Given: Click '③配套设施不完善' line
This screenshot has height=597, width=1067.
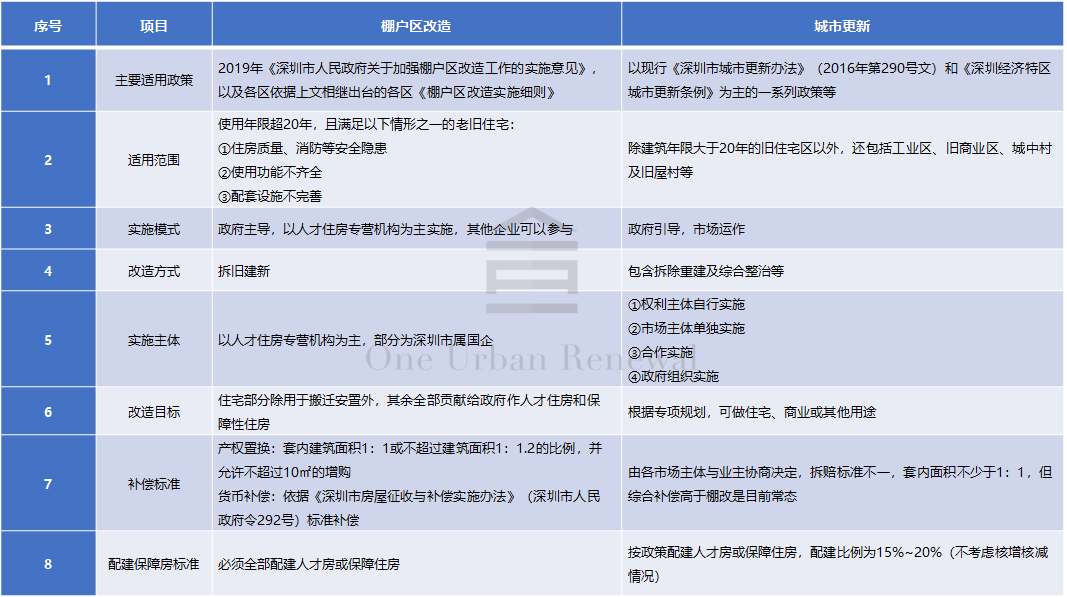Looking at the screenshot, I should click(x=269, y=196).
